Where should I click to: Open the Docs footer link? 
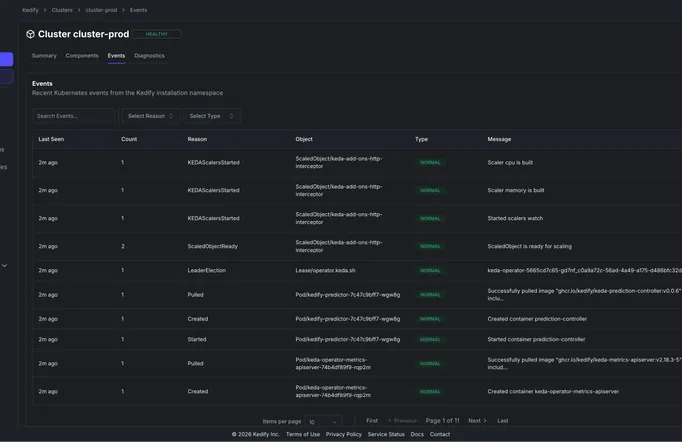(417, 434)
